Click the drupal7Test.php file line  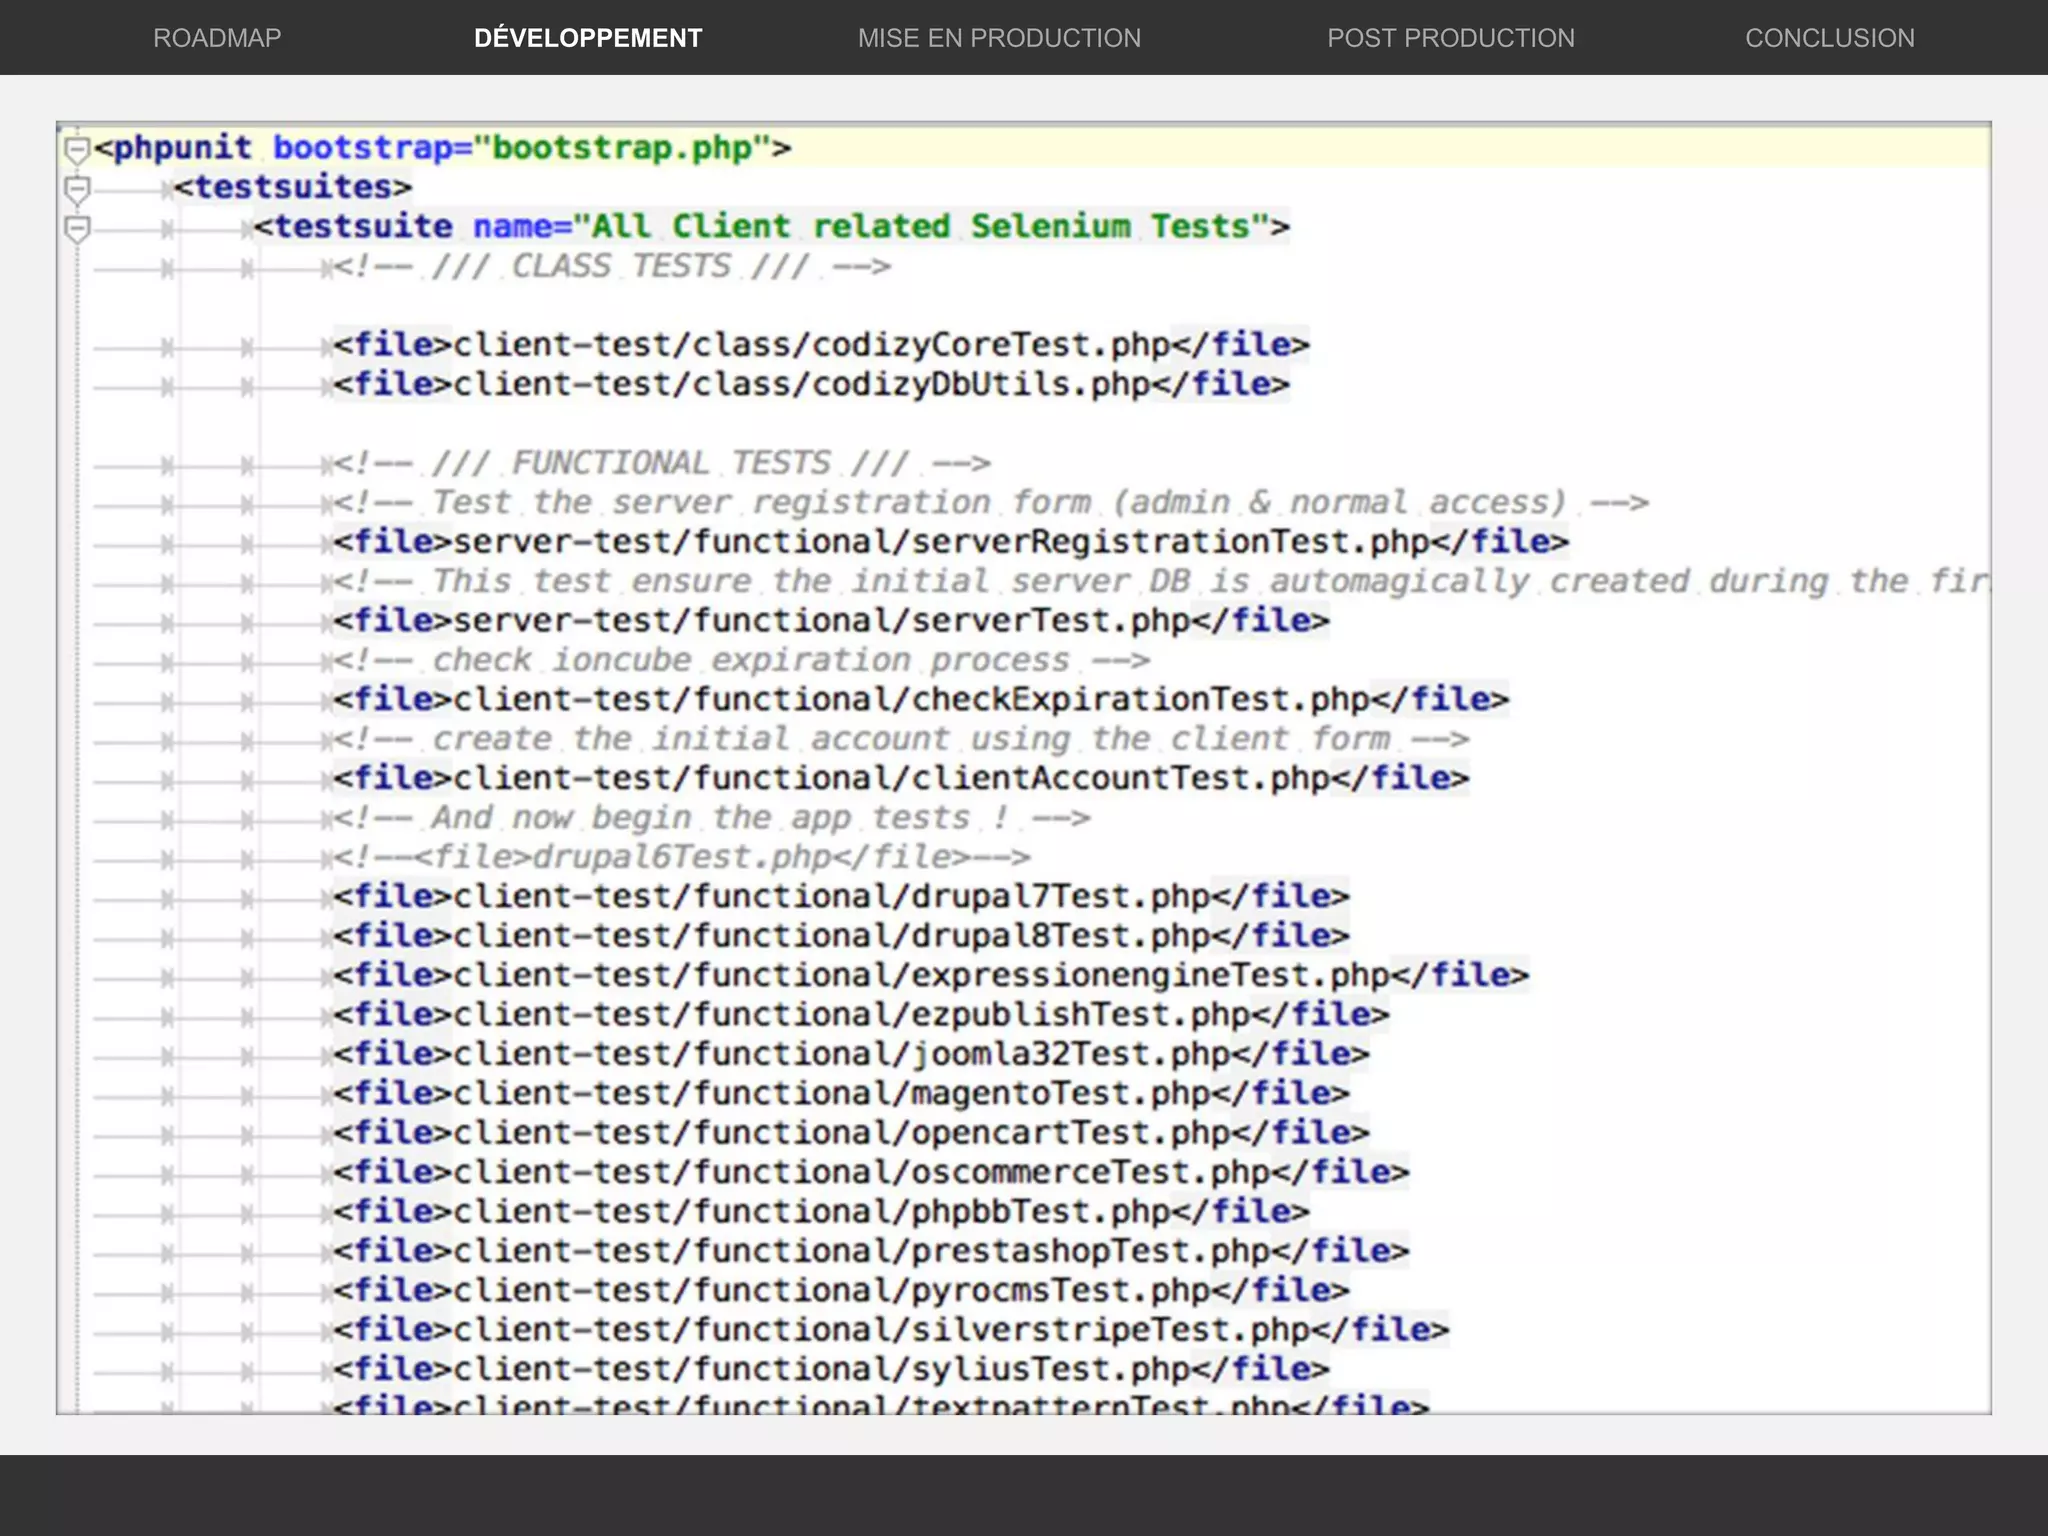click(840, 896)
